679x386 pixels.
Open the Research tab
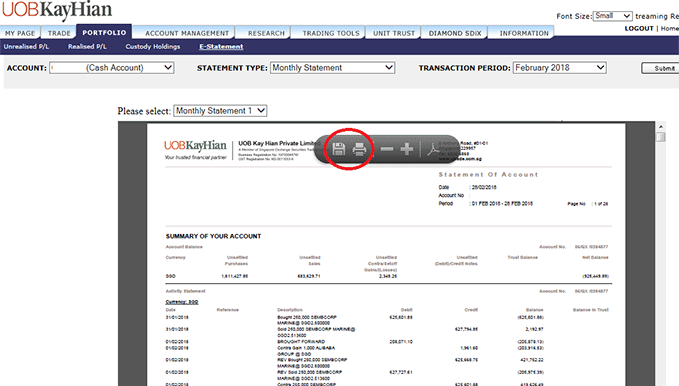pyautogui.click(x=266, y=33)
